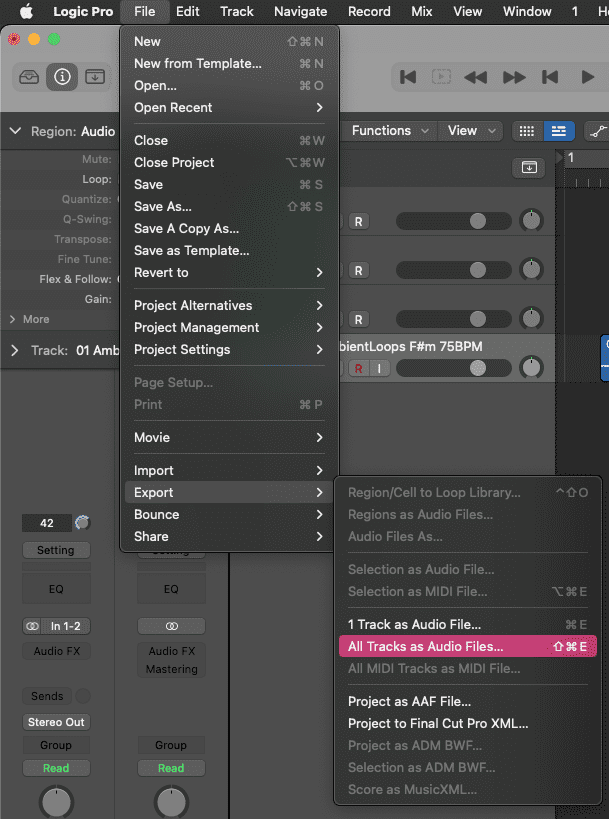The height and width of the screenshot is (819, 609).
Task: Open the Import submenu
Action: tap(229, 471)
